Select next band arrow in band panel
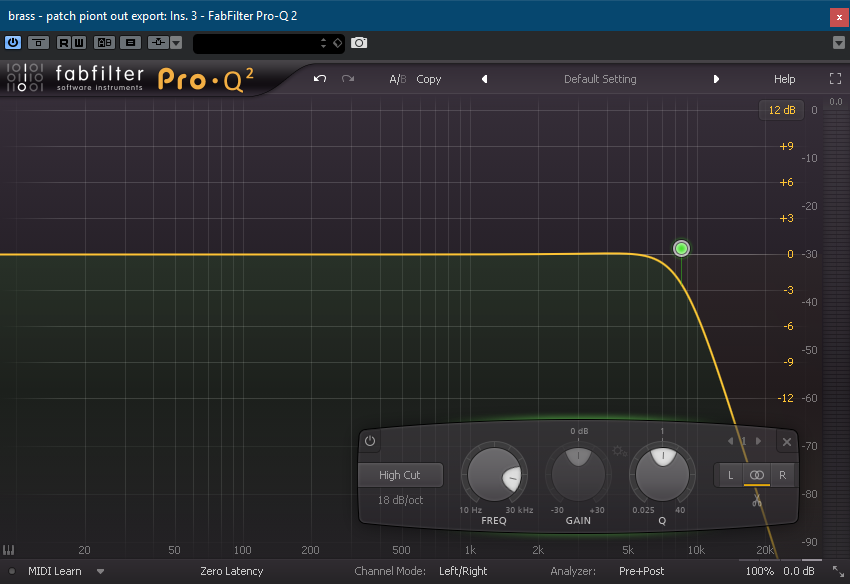The height and width of the screenshot is (584, 850). [758, 441]
